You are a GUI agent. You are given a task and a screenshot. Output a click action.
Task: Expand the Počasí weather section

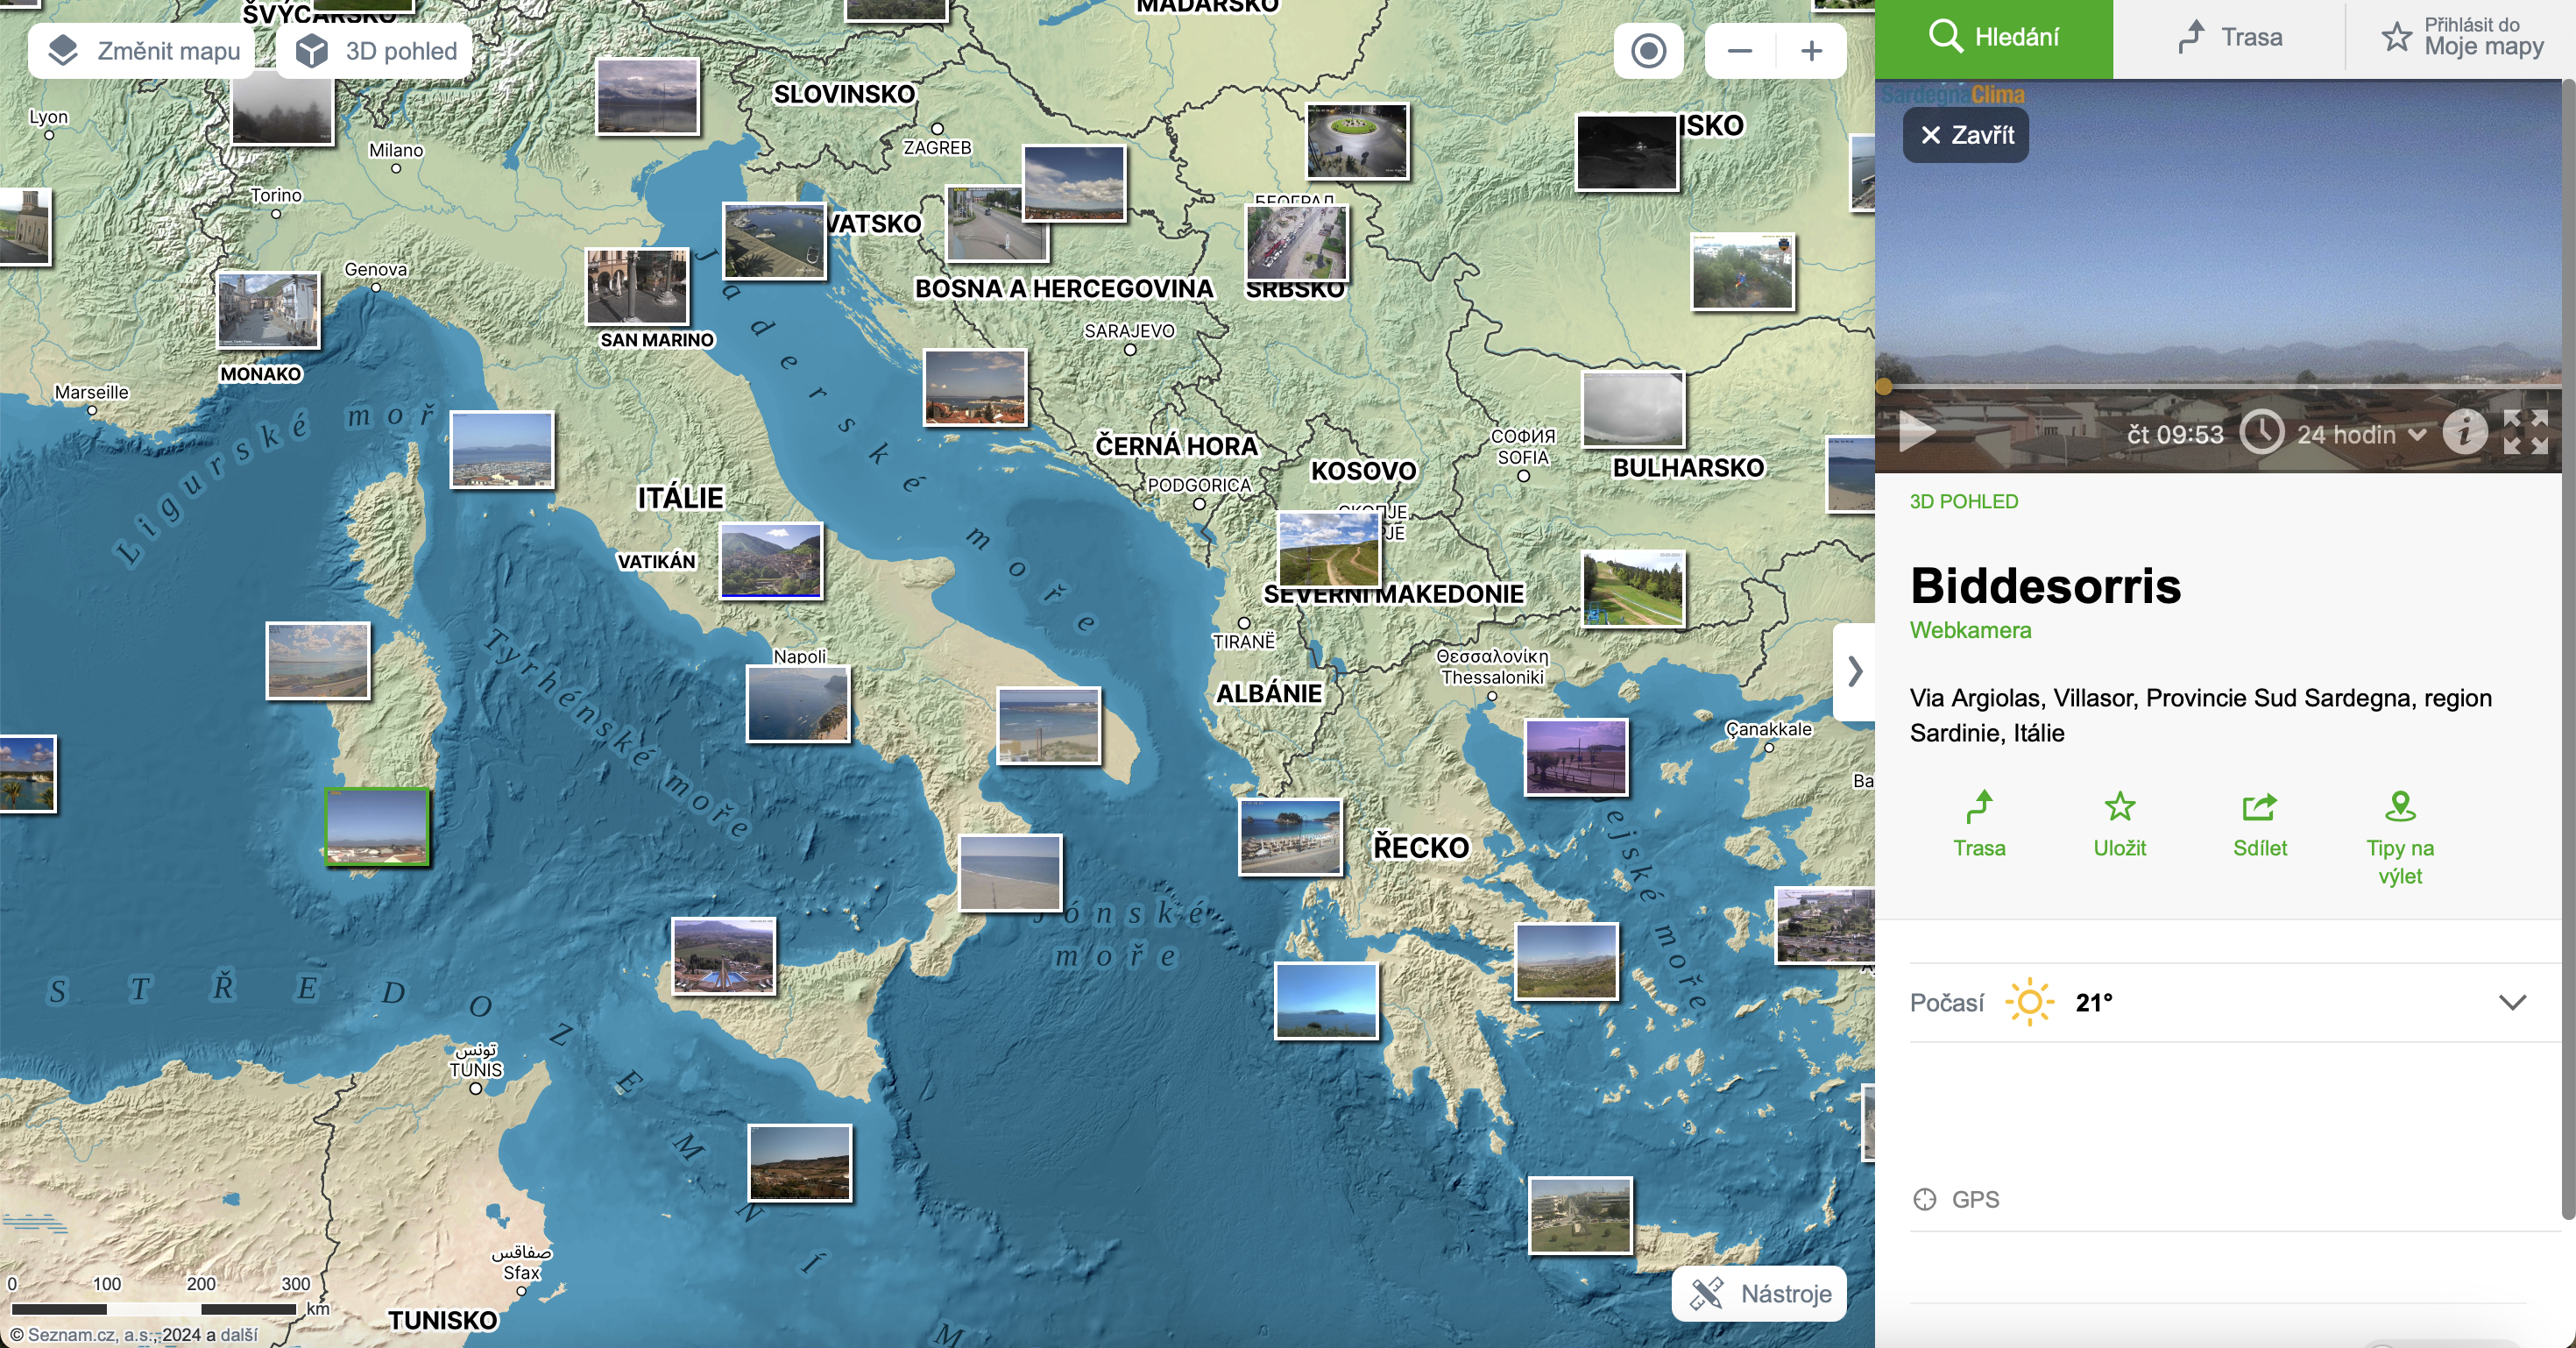2512,1002
